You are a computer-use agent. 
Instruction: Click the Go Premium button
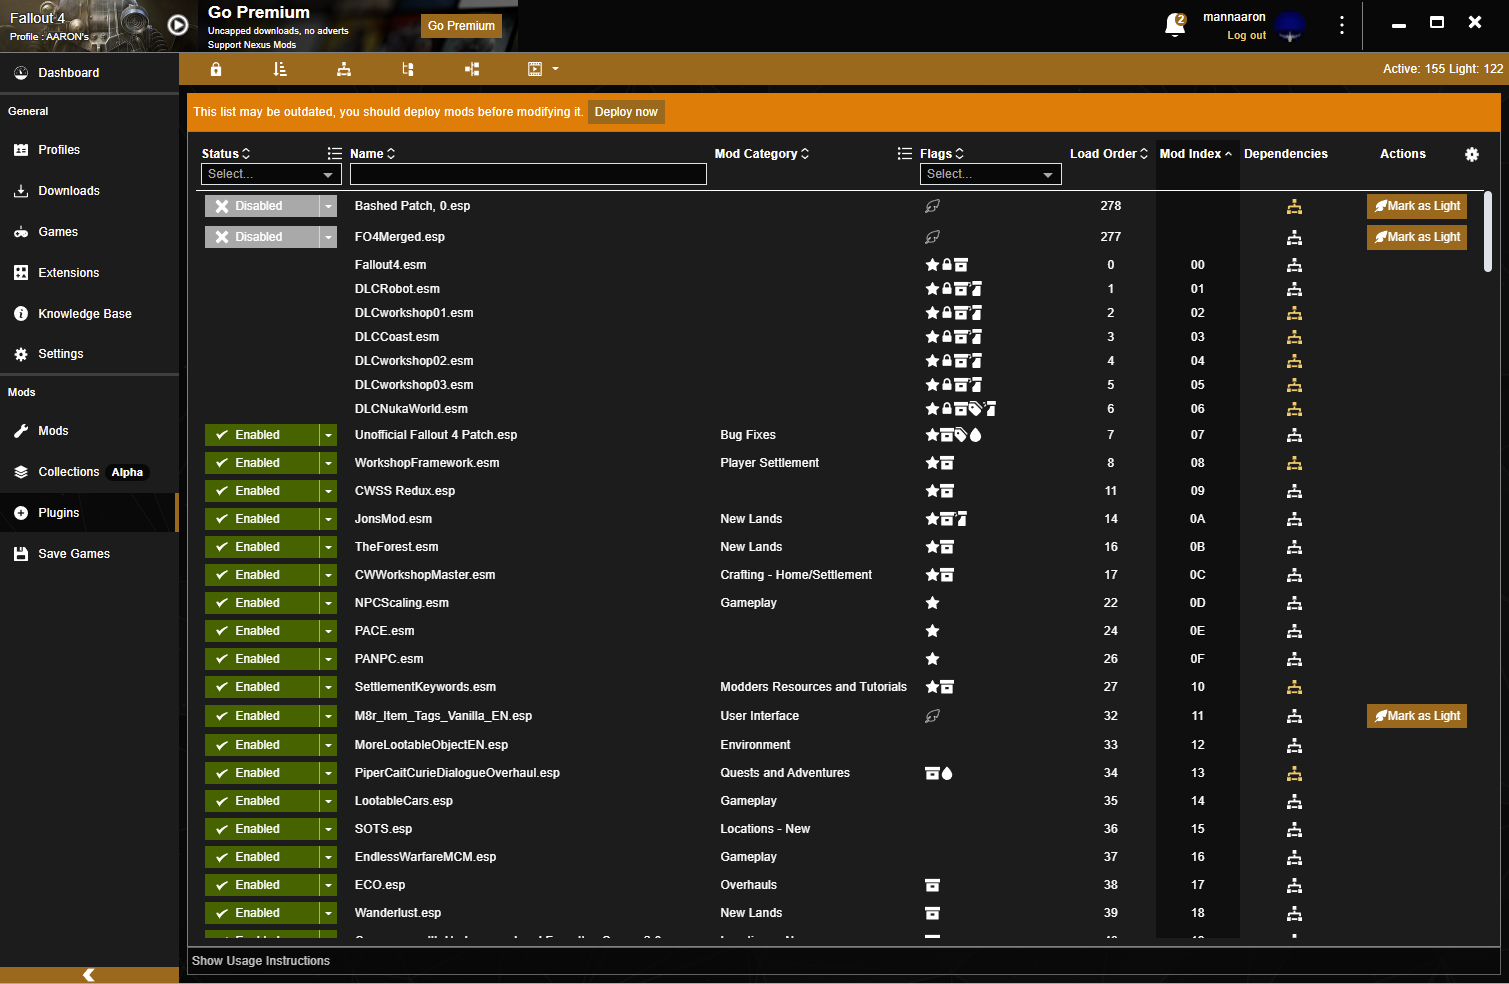pyautogui.click(x=461, y=26)
